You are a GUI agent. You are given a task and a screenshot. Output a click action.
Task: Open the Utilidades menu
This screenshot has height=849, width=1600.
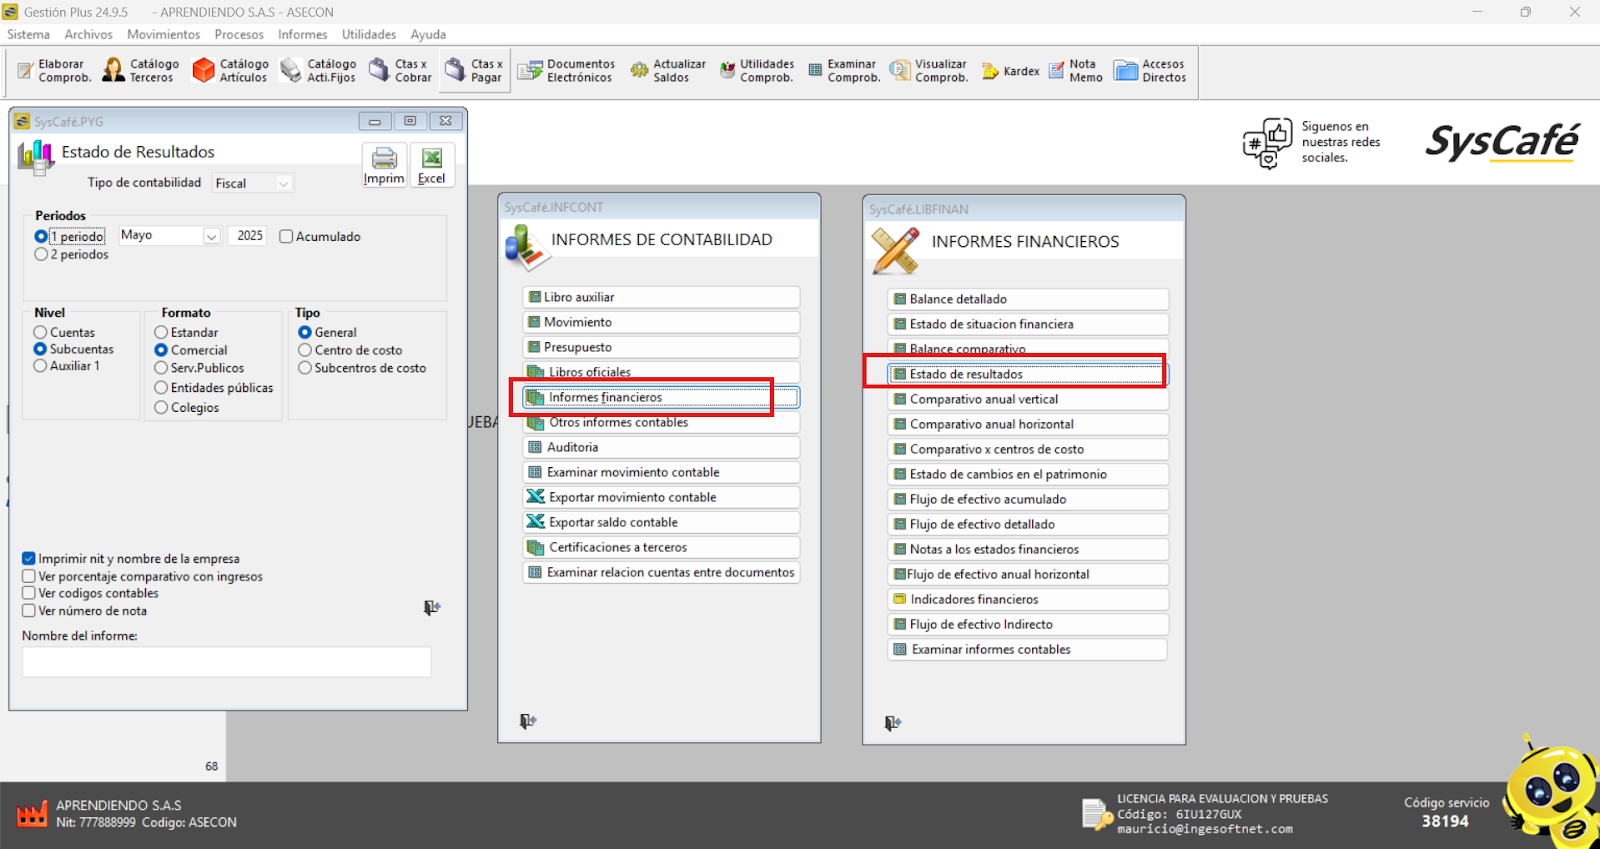tap(369, 35)
